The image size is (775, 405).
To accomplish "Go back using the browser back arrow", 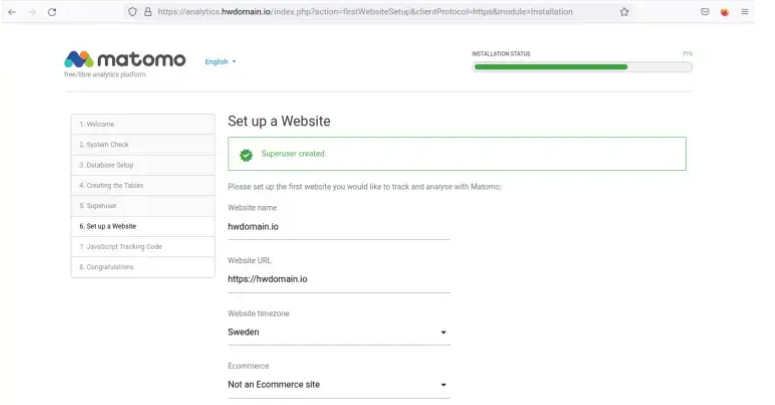I will pos(12,12).
